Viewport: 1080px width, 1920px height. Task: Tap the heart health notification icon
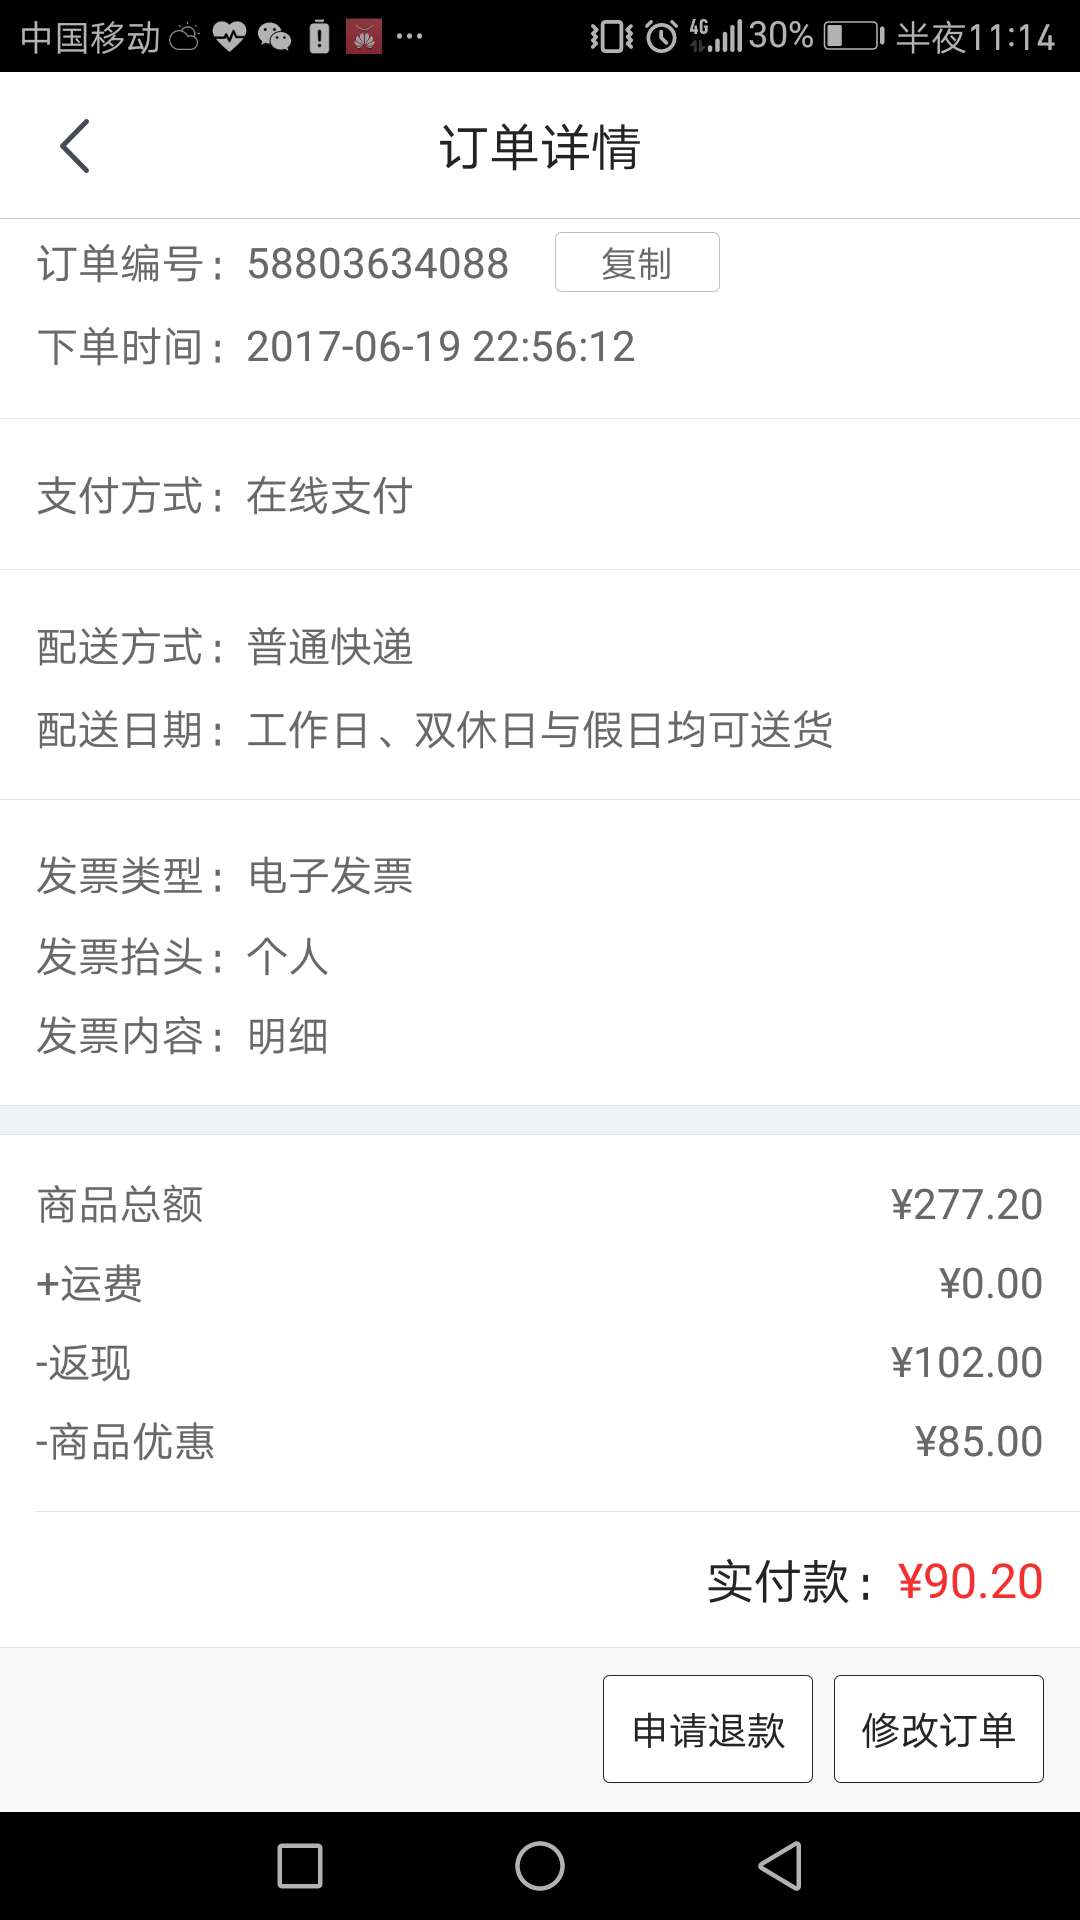tap(229, 38)
